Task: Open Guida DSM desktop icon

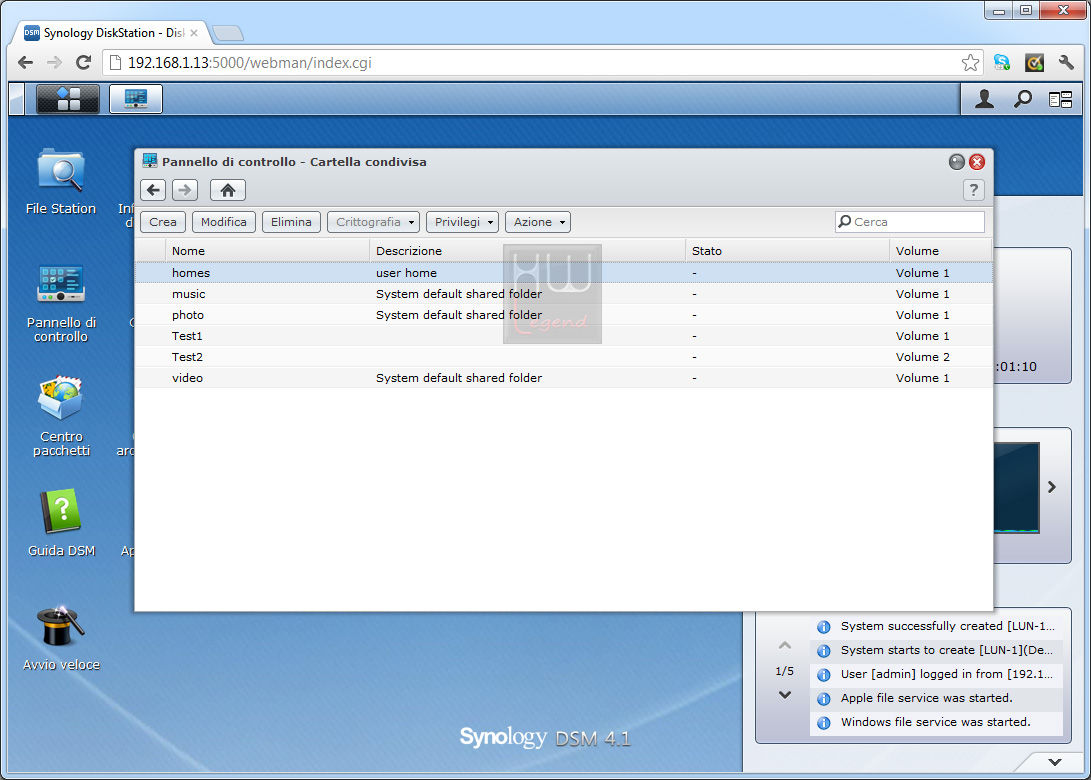Action: [x=61, y=523]
